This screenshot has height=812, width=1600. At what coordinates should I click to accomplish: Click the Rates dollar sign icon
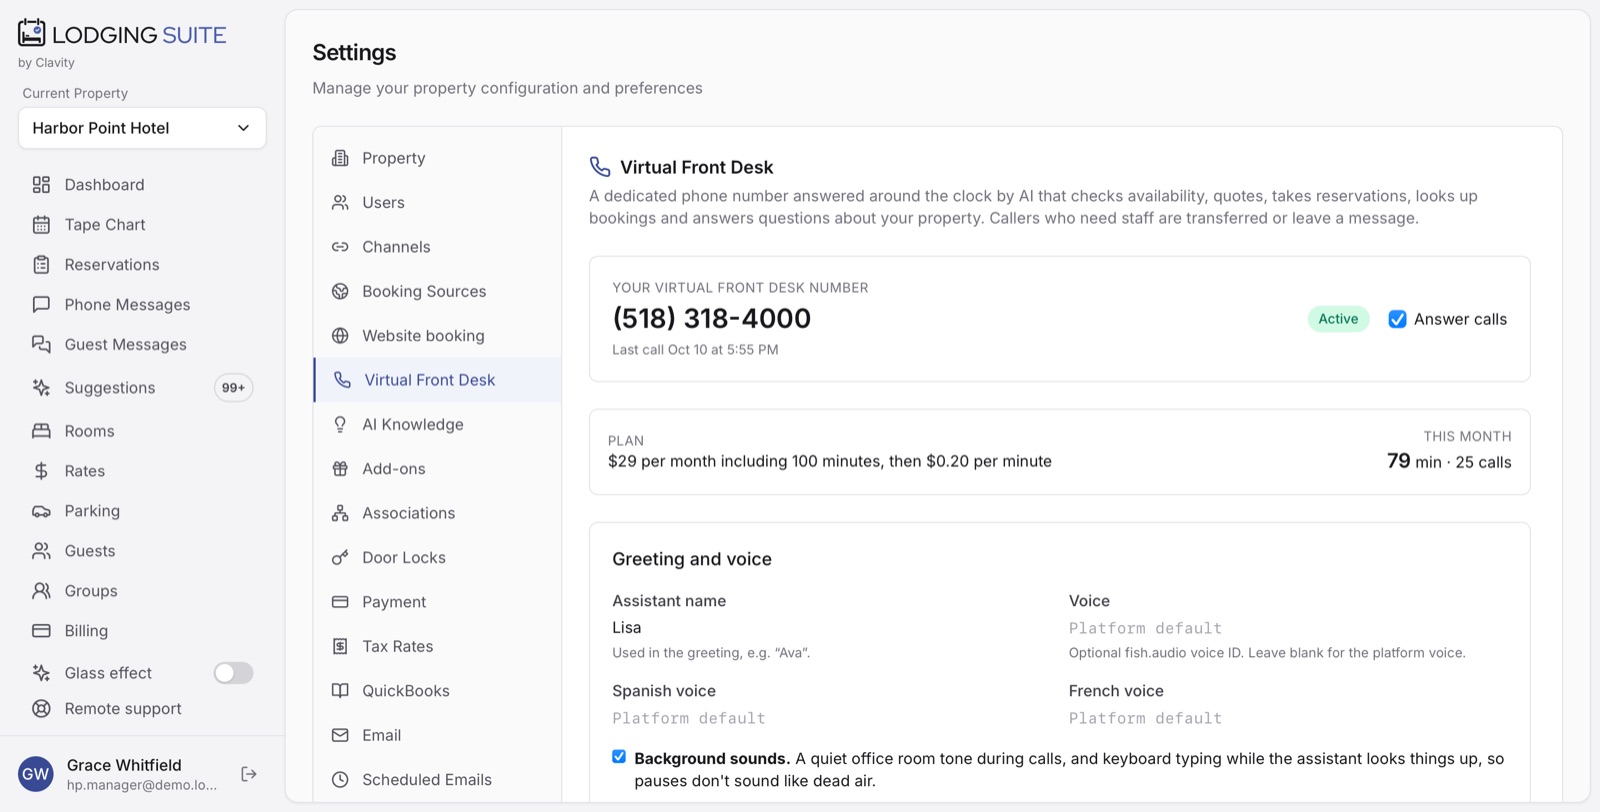coord(41,471)
